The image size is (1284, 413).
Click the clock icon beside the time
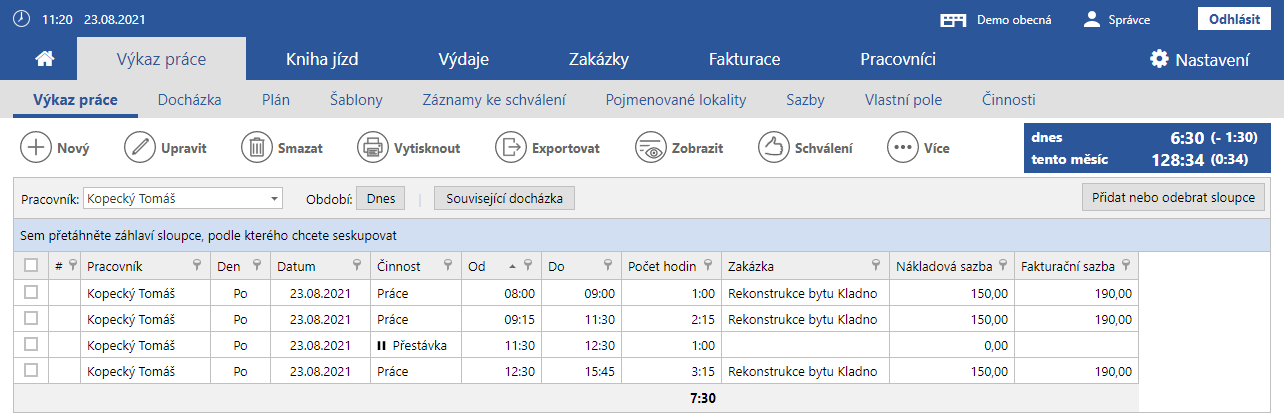point(21,19)
